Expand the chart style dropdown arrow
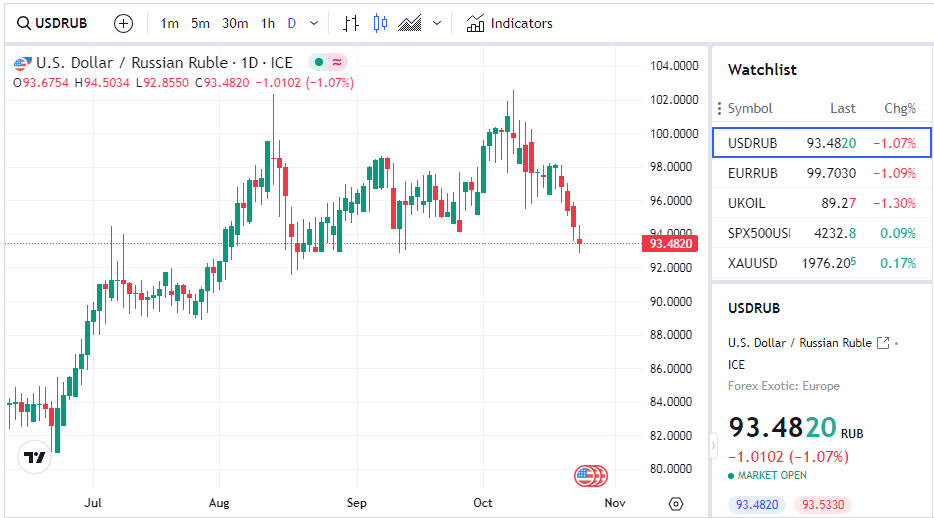Image resolution: width=934 pixels, height=518 pixels. 437,23
